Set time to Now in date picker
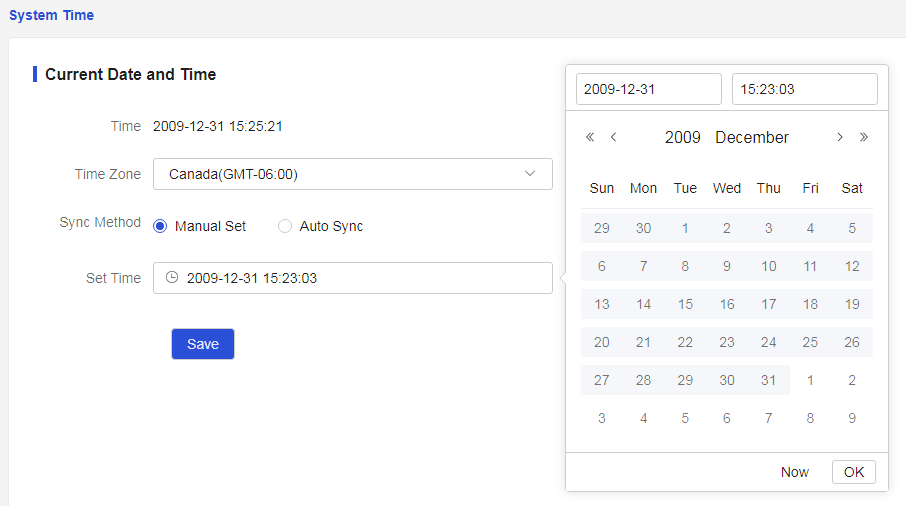906x506 pixels. [x=794, y=472]
